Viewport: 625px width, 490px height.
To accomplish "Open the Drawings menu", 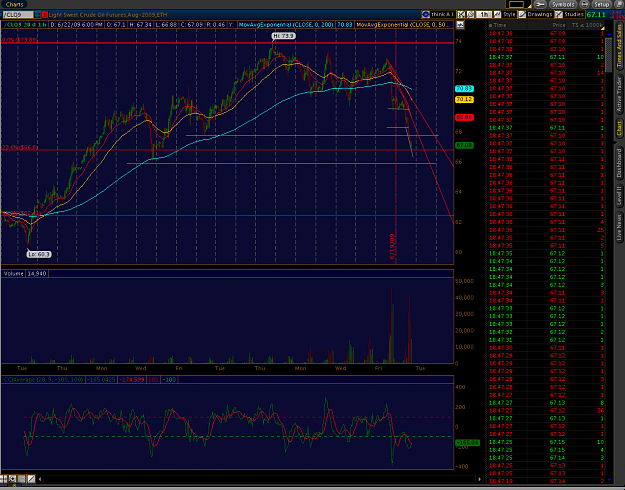I will tap(536, 14).
